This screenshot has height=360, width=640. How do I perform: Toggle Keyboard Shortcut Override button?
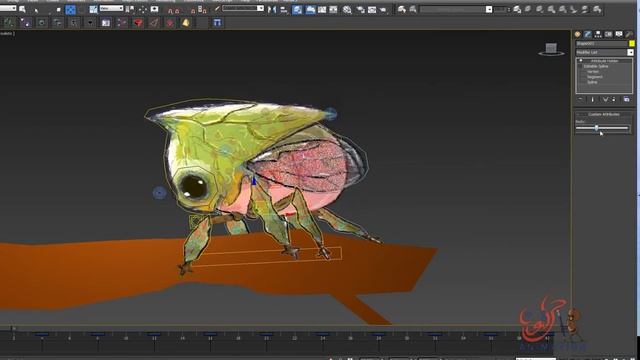(x=154, y=9)
